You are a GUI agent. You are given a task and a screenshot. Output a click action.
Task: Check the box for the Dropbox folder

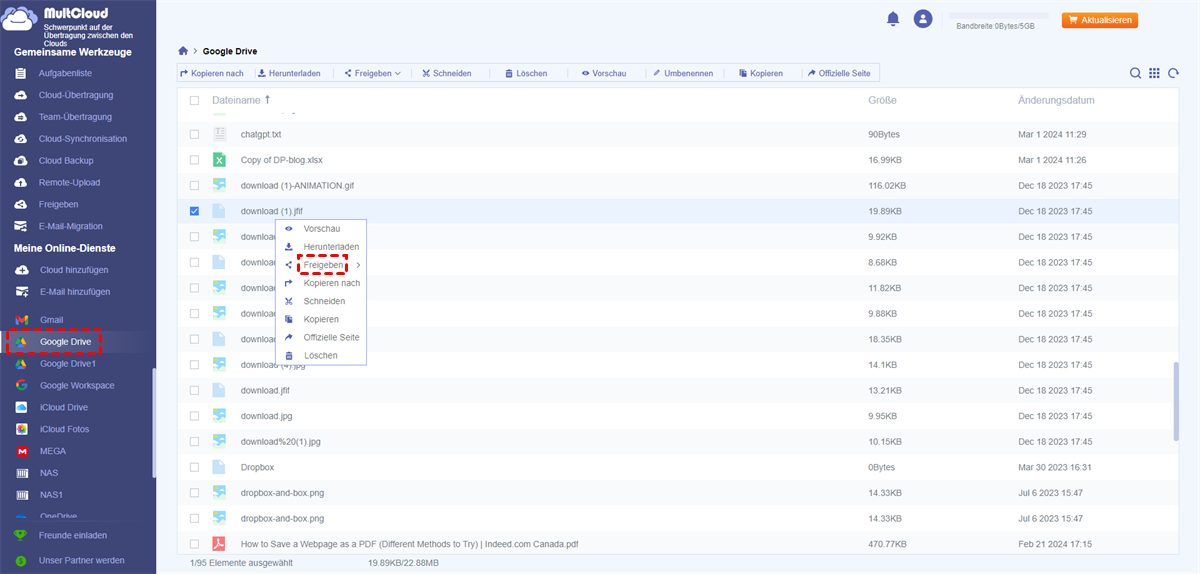(194, 467)
